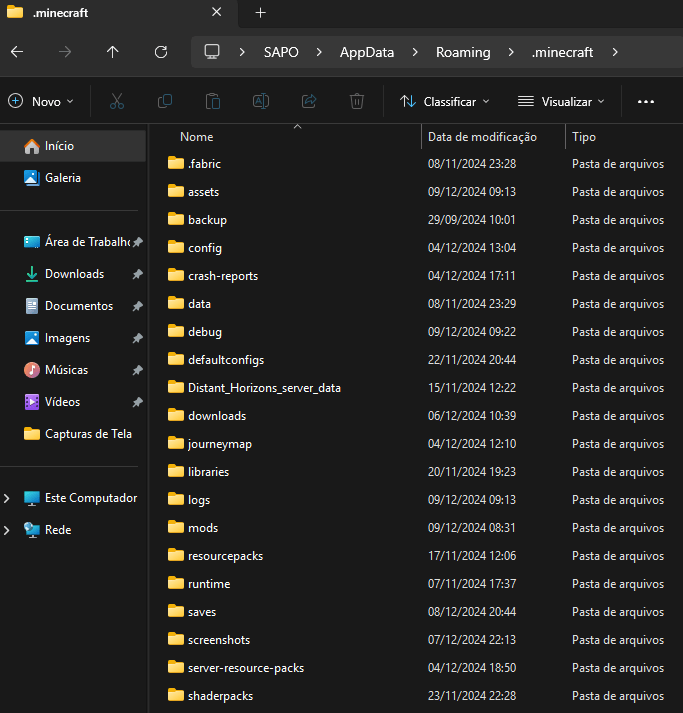Open a new tab with plus button
683x713 pixels.
[261, 13]
